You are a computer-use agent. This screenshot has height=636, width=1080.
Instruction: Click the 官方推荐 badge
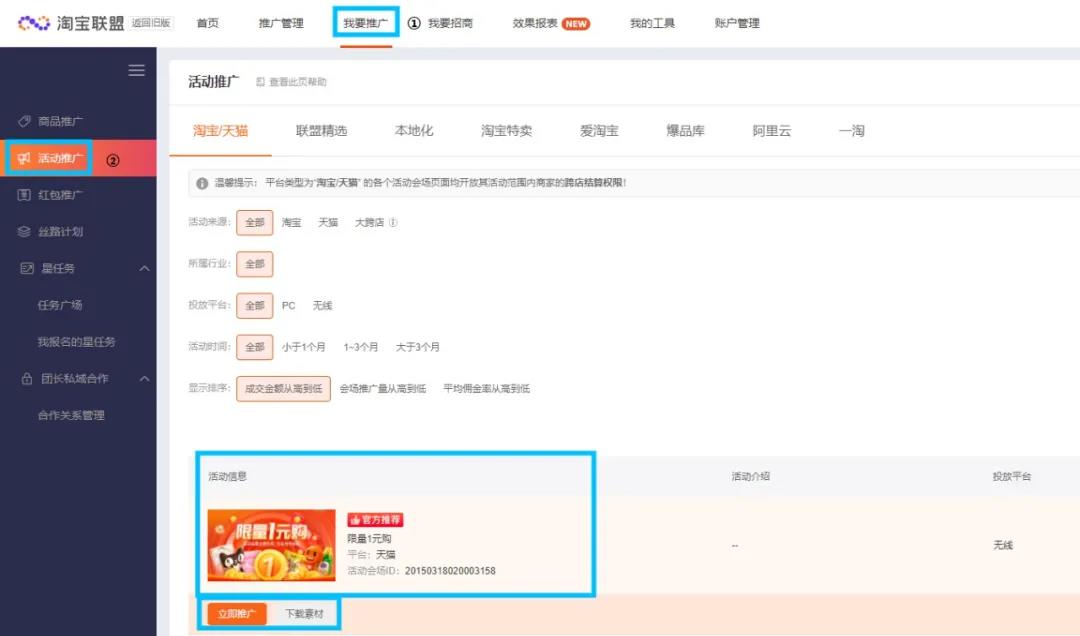375,520
